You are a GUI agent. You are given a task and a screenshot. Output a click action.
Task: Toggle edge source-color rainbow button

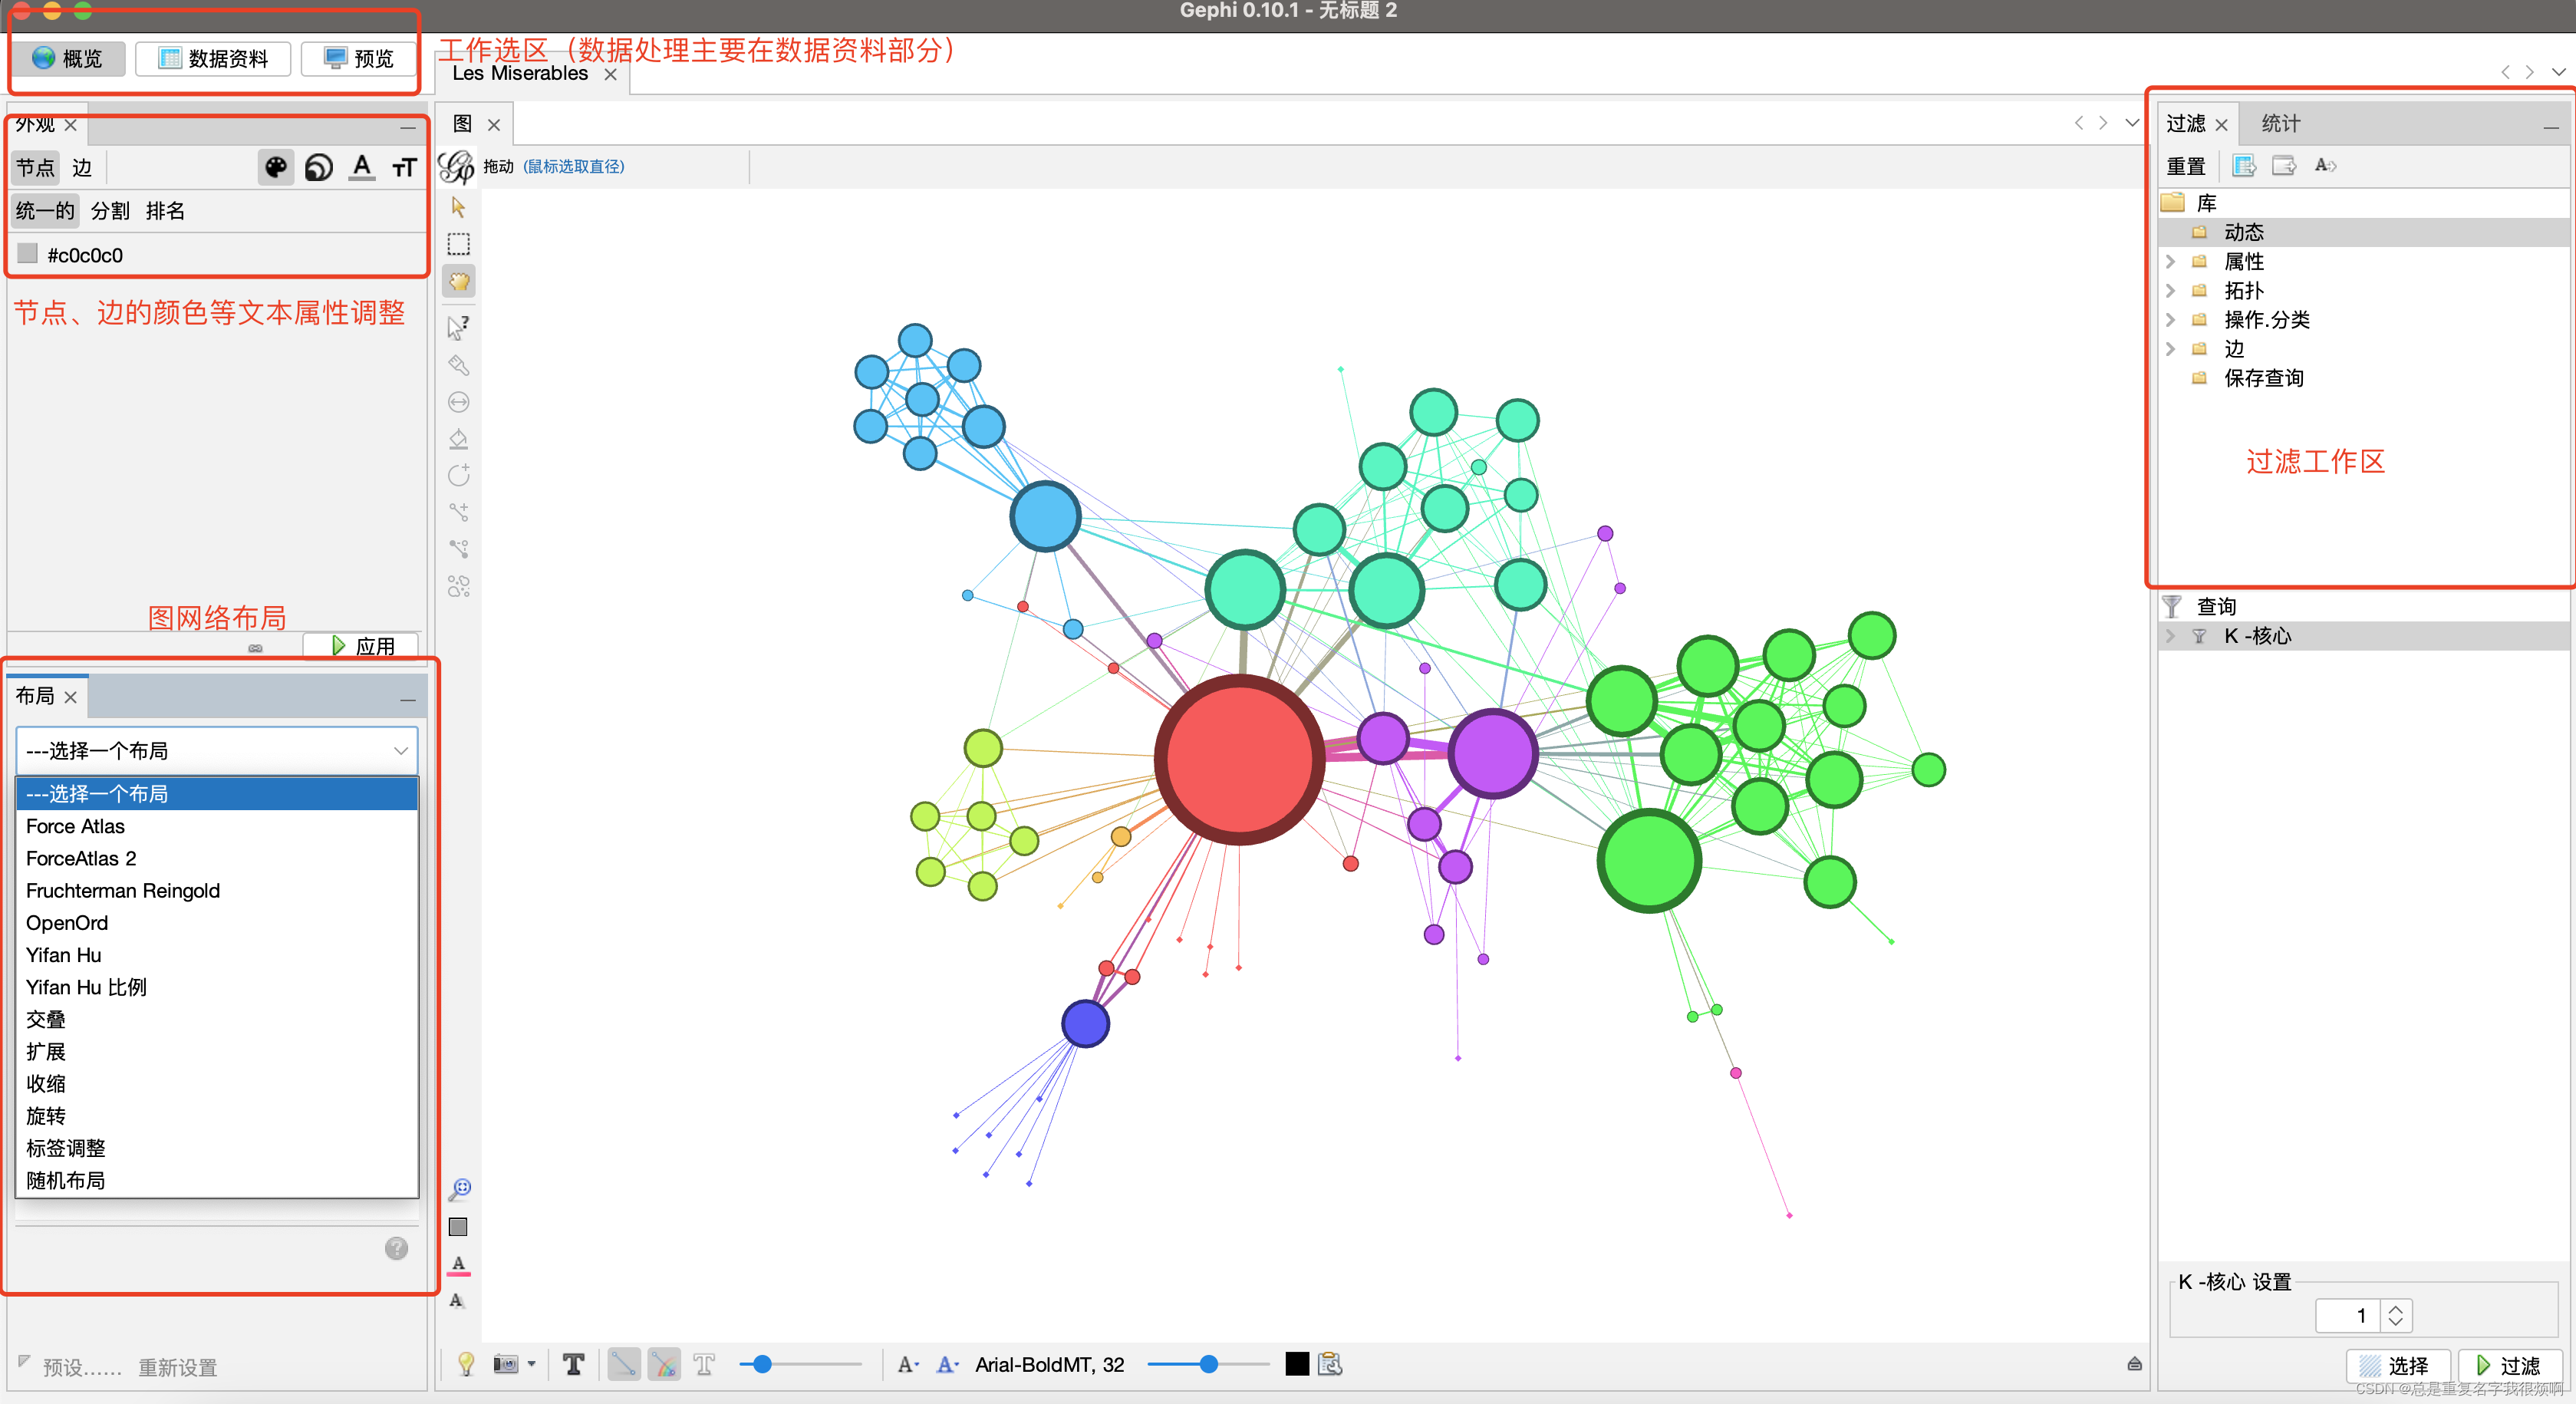pos(664,1364)
